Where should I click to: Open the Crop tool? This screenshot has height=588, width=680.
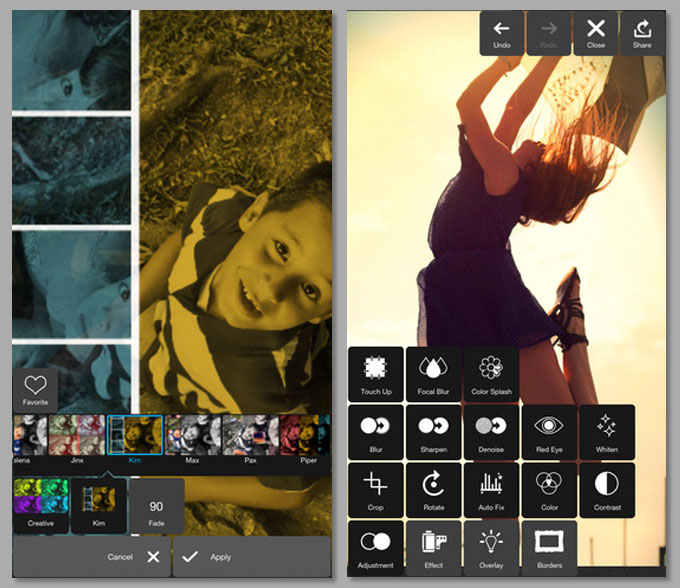[376, 490]
